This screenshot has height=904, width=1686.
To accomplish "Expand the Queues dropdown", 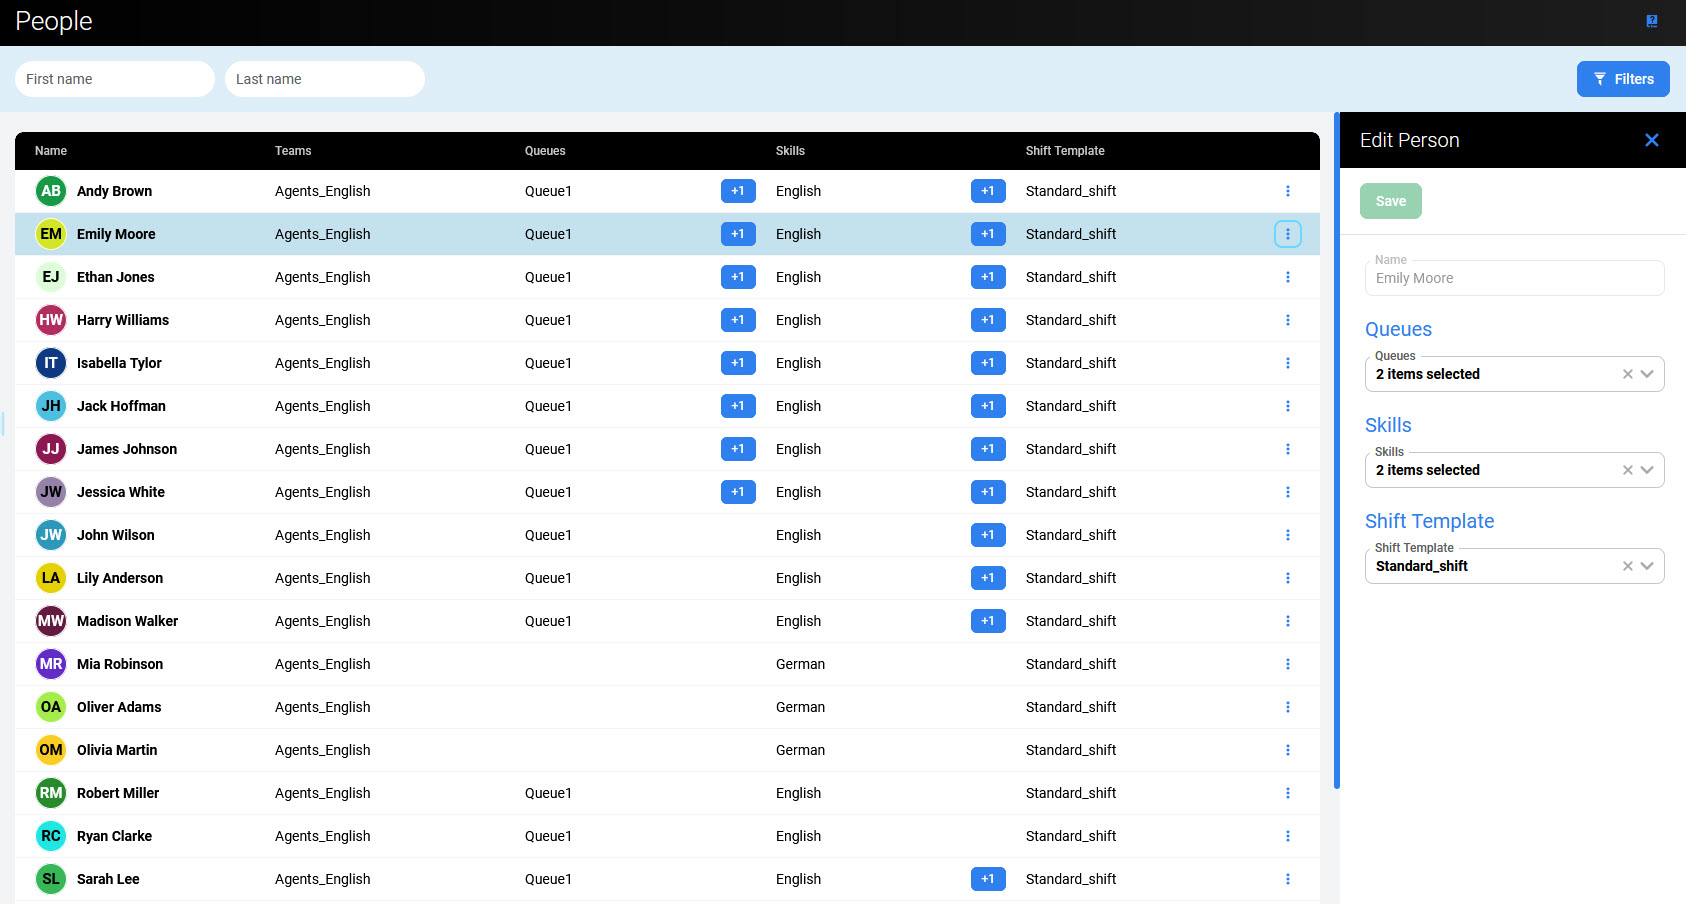I will tap(1647, 374).
